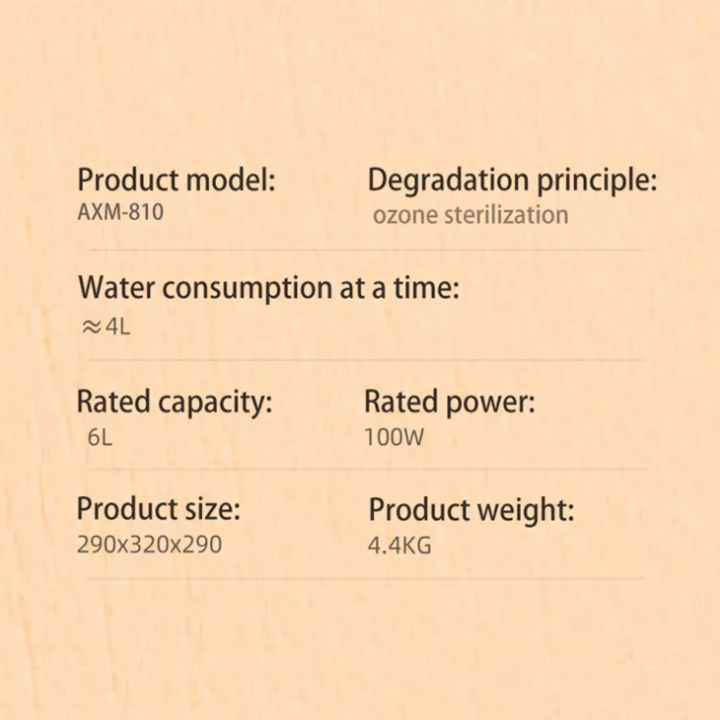Select the 290x320x290 dimensions text
This screenshot has width=720, height=720.
tap(149, 545)
